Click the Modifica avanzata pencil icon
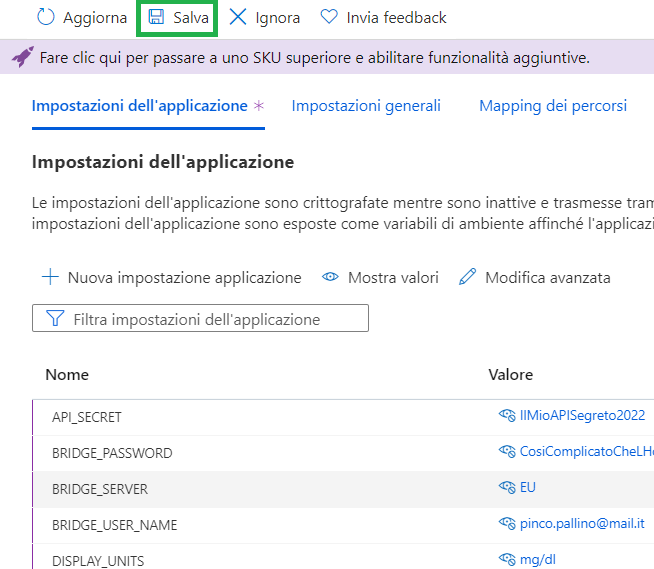The width and height of the screenshot is (654, 569). (467, 277)
